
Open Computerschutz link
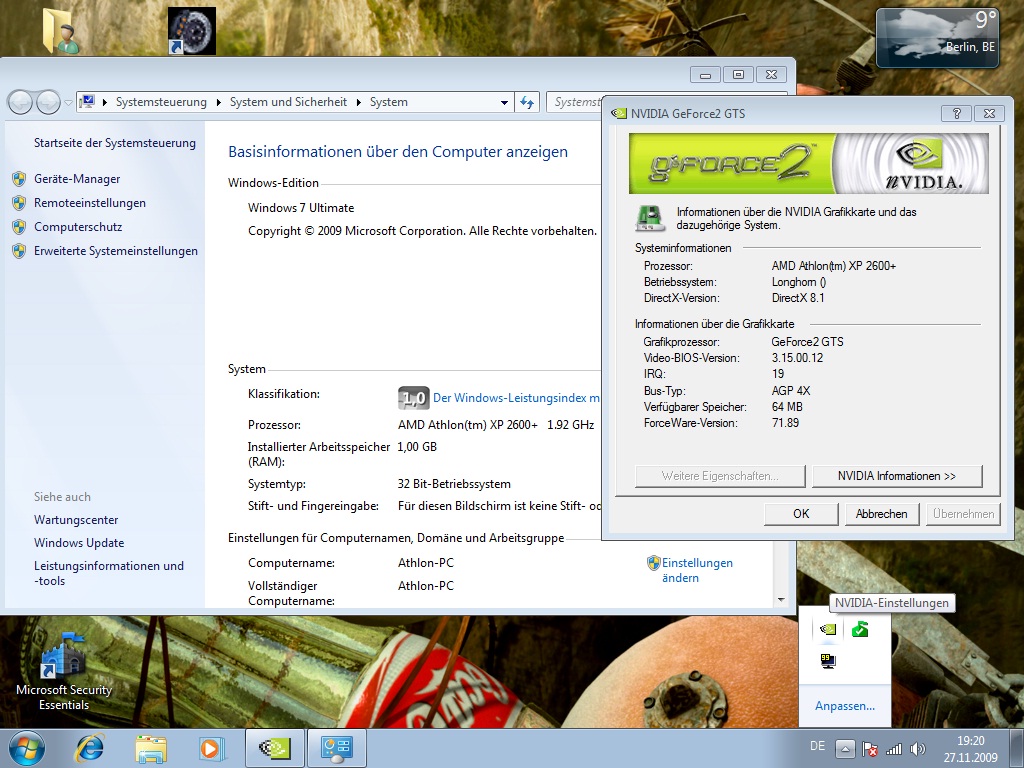(78, 227)
